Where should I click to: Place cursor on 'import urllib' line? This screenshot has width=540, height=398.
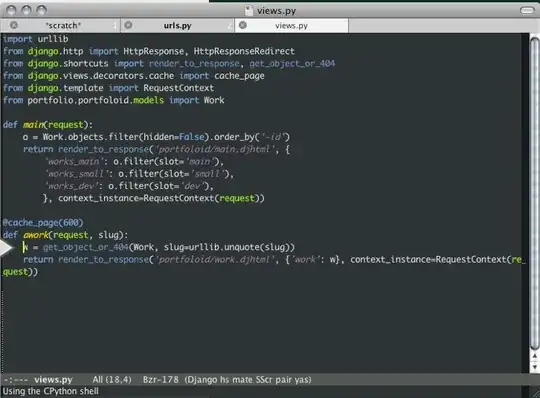pos(35,39)
